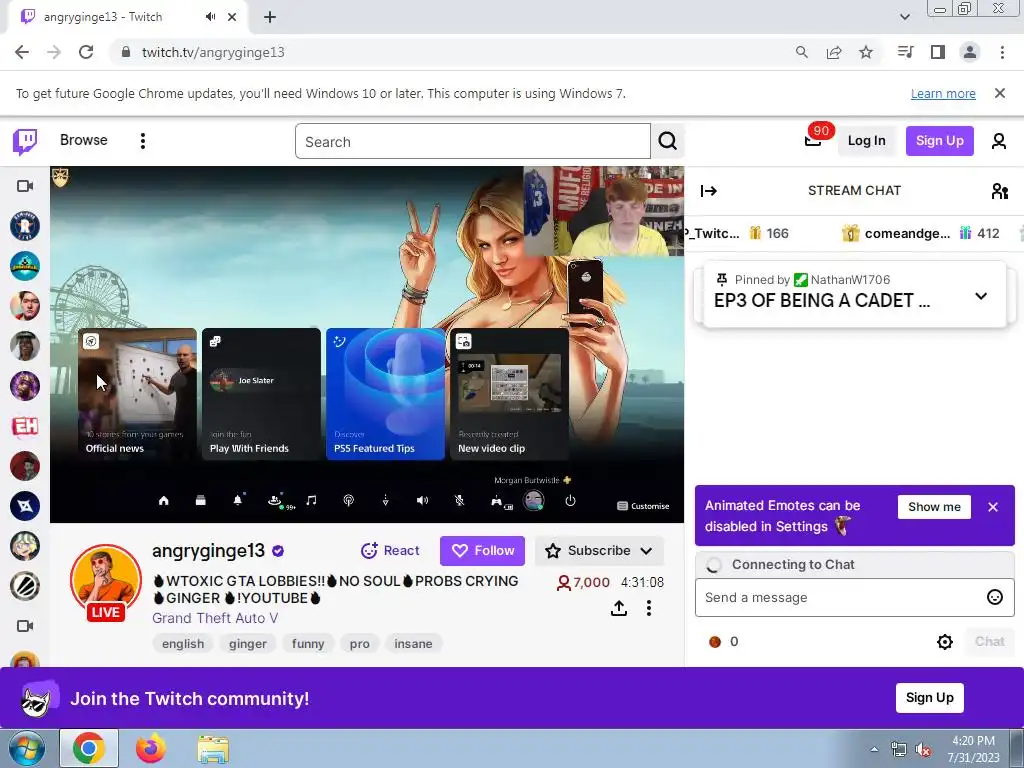Click the PS5 Featured Tips card
1024x768 pixels.
click(385, 394)
